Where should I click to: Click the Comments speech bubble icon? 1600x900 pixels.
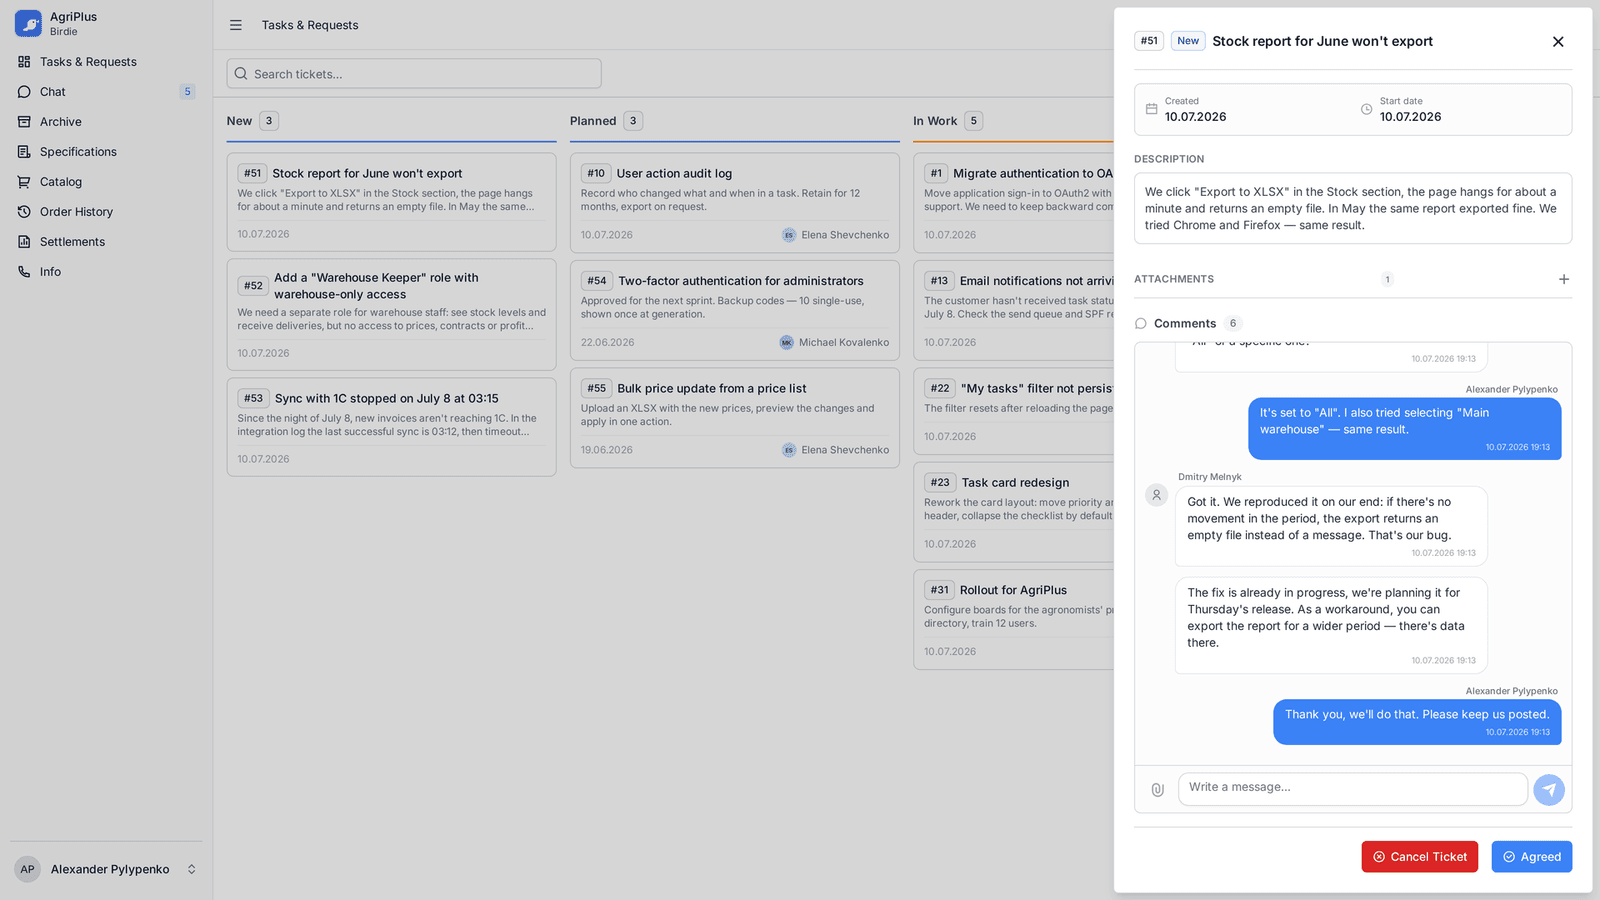click(x=1141, y=323)
